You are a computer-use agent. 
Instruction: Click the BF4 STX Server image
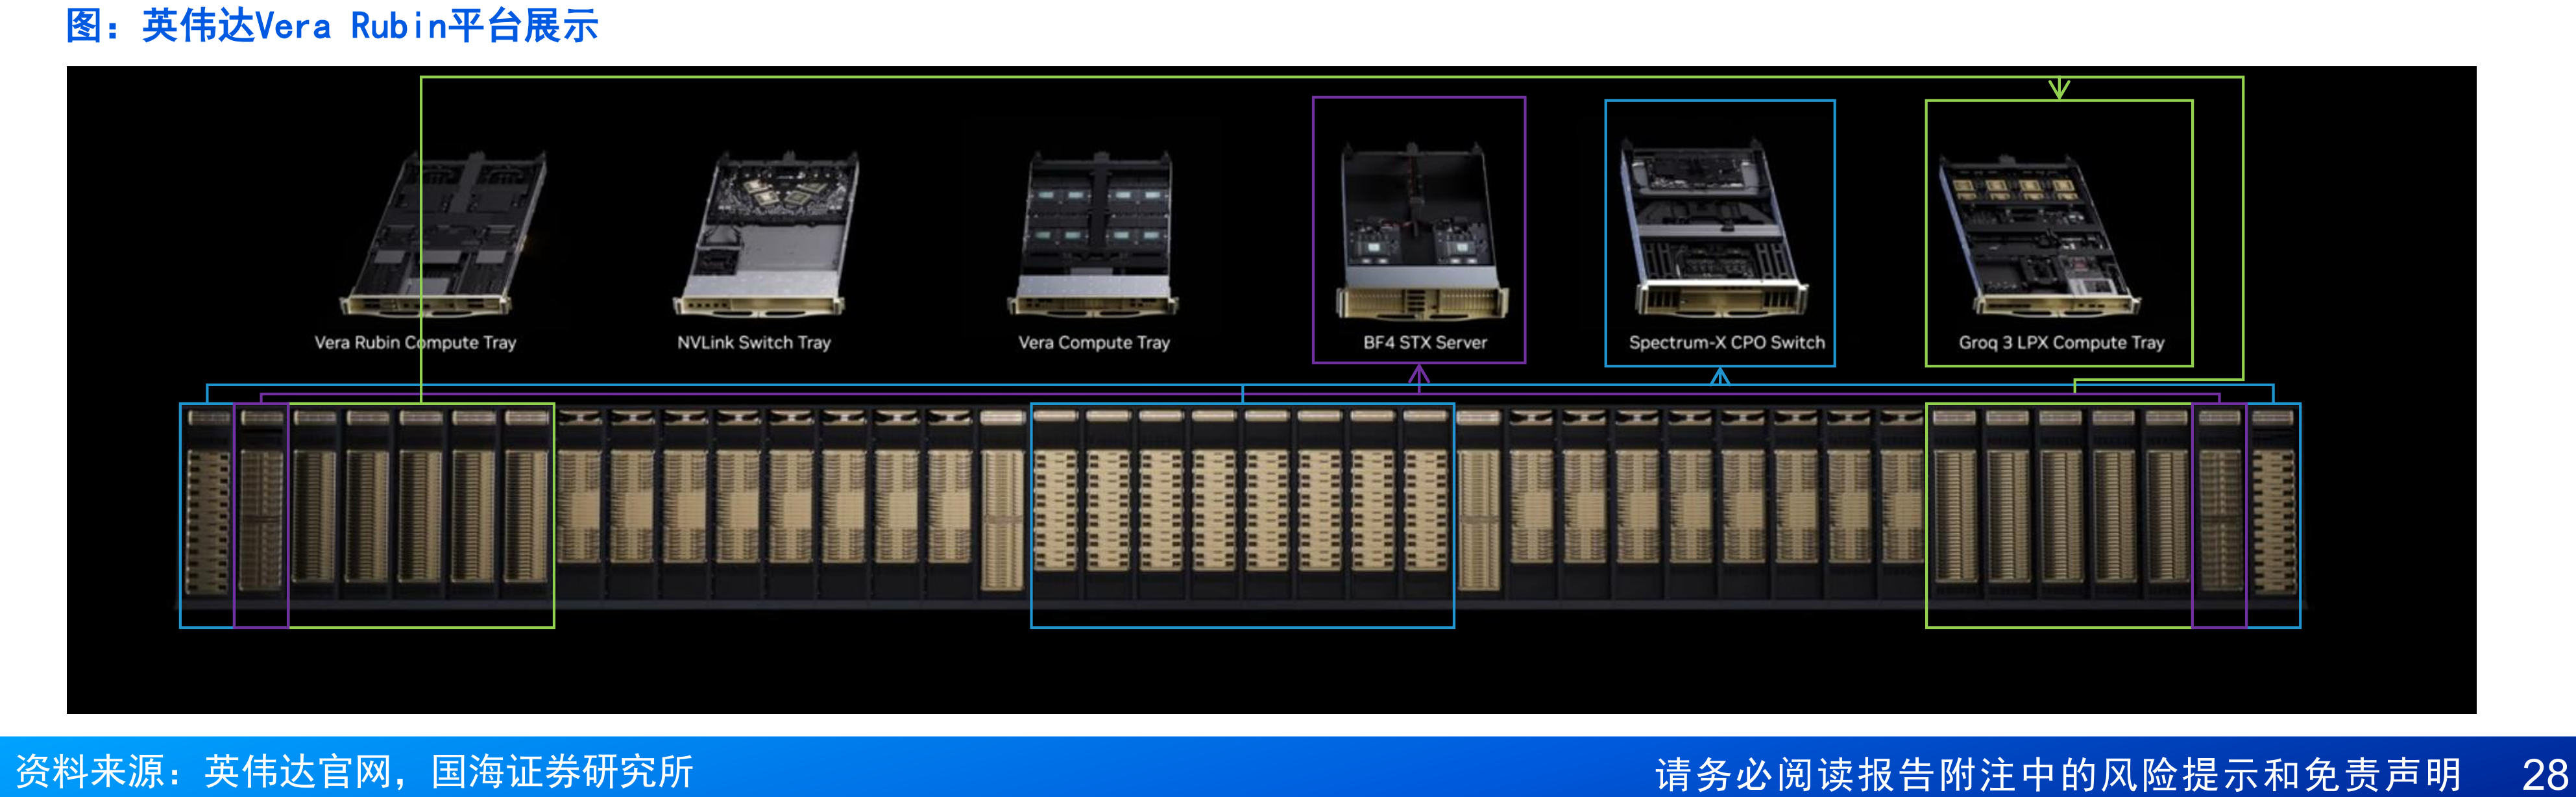[1421, 231]
